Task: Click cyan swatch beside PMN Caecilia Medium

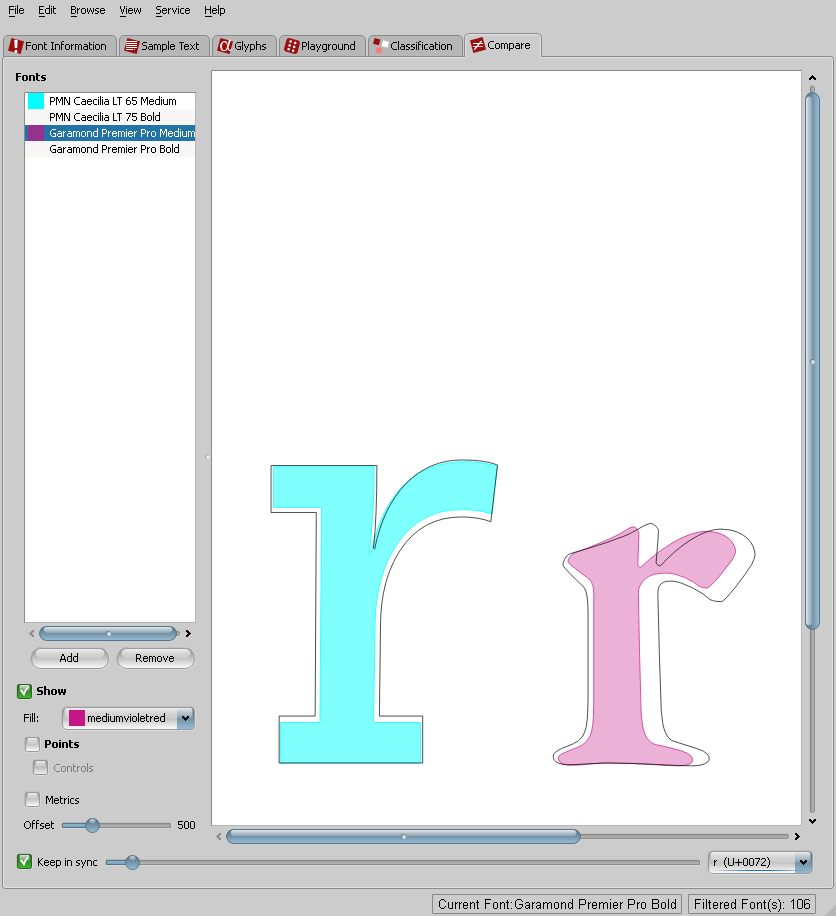Action: [36, 101]
